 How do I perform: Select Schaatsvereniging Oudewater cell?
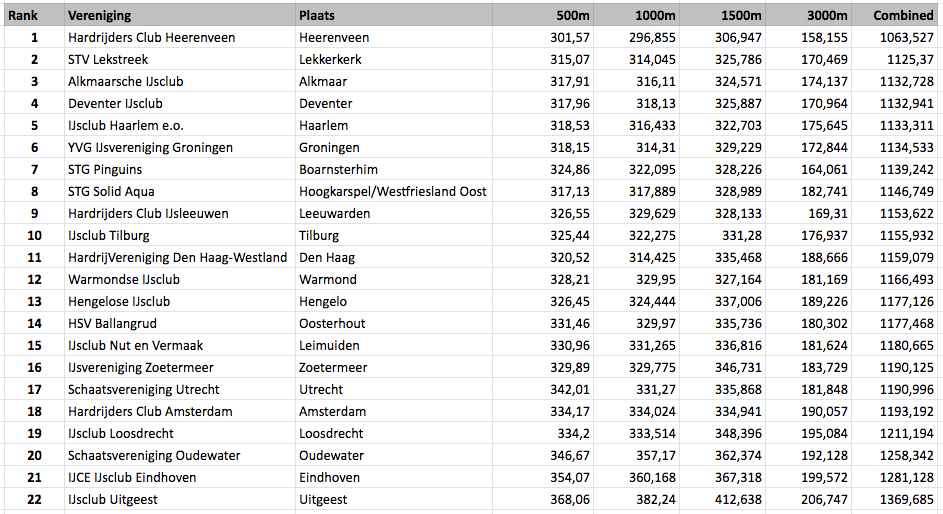click(x=180, y=455)
